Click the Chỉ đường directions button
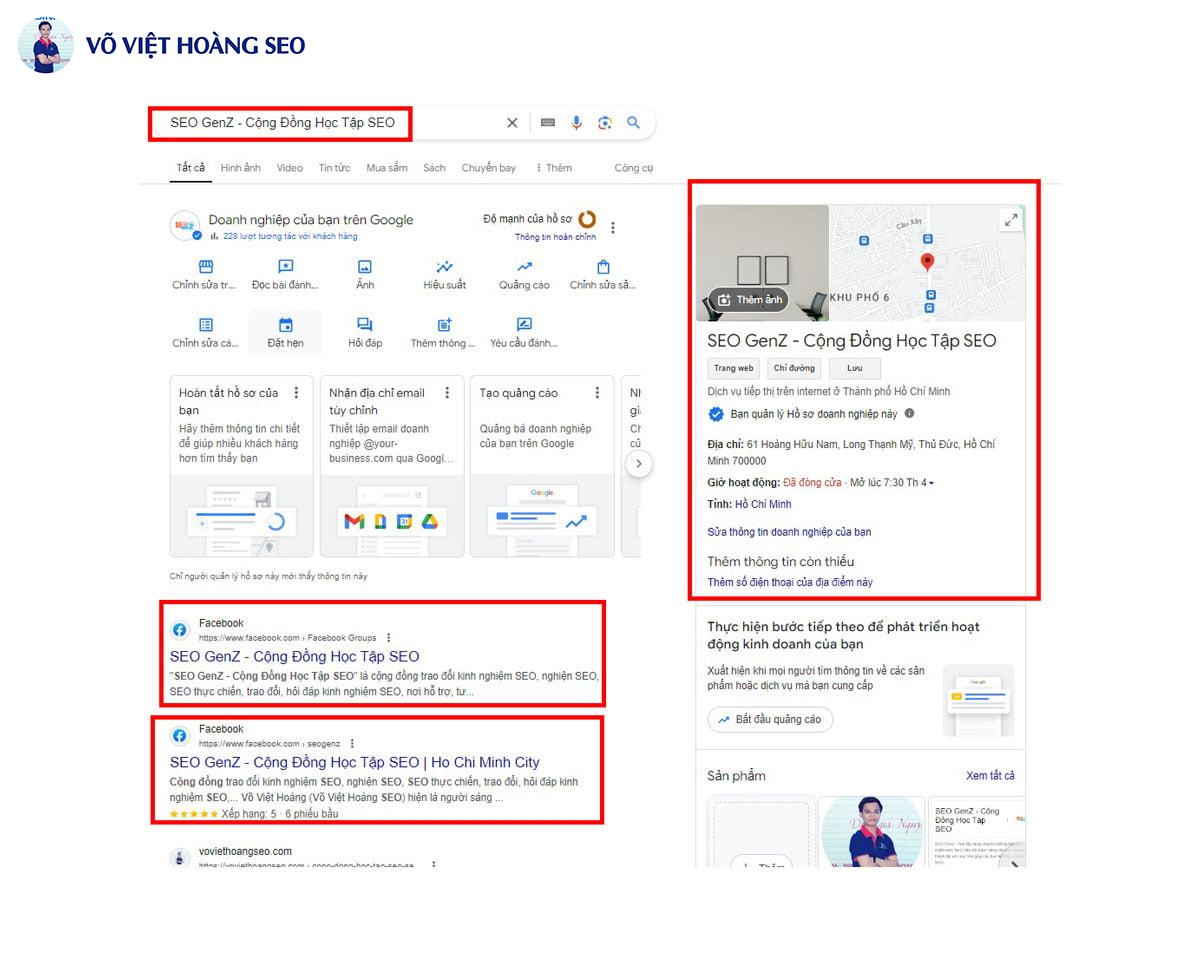This screenshot has height=969, width=1200. coord(794,368)
